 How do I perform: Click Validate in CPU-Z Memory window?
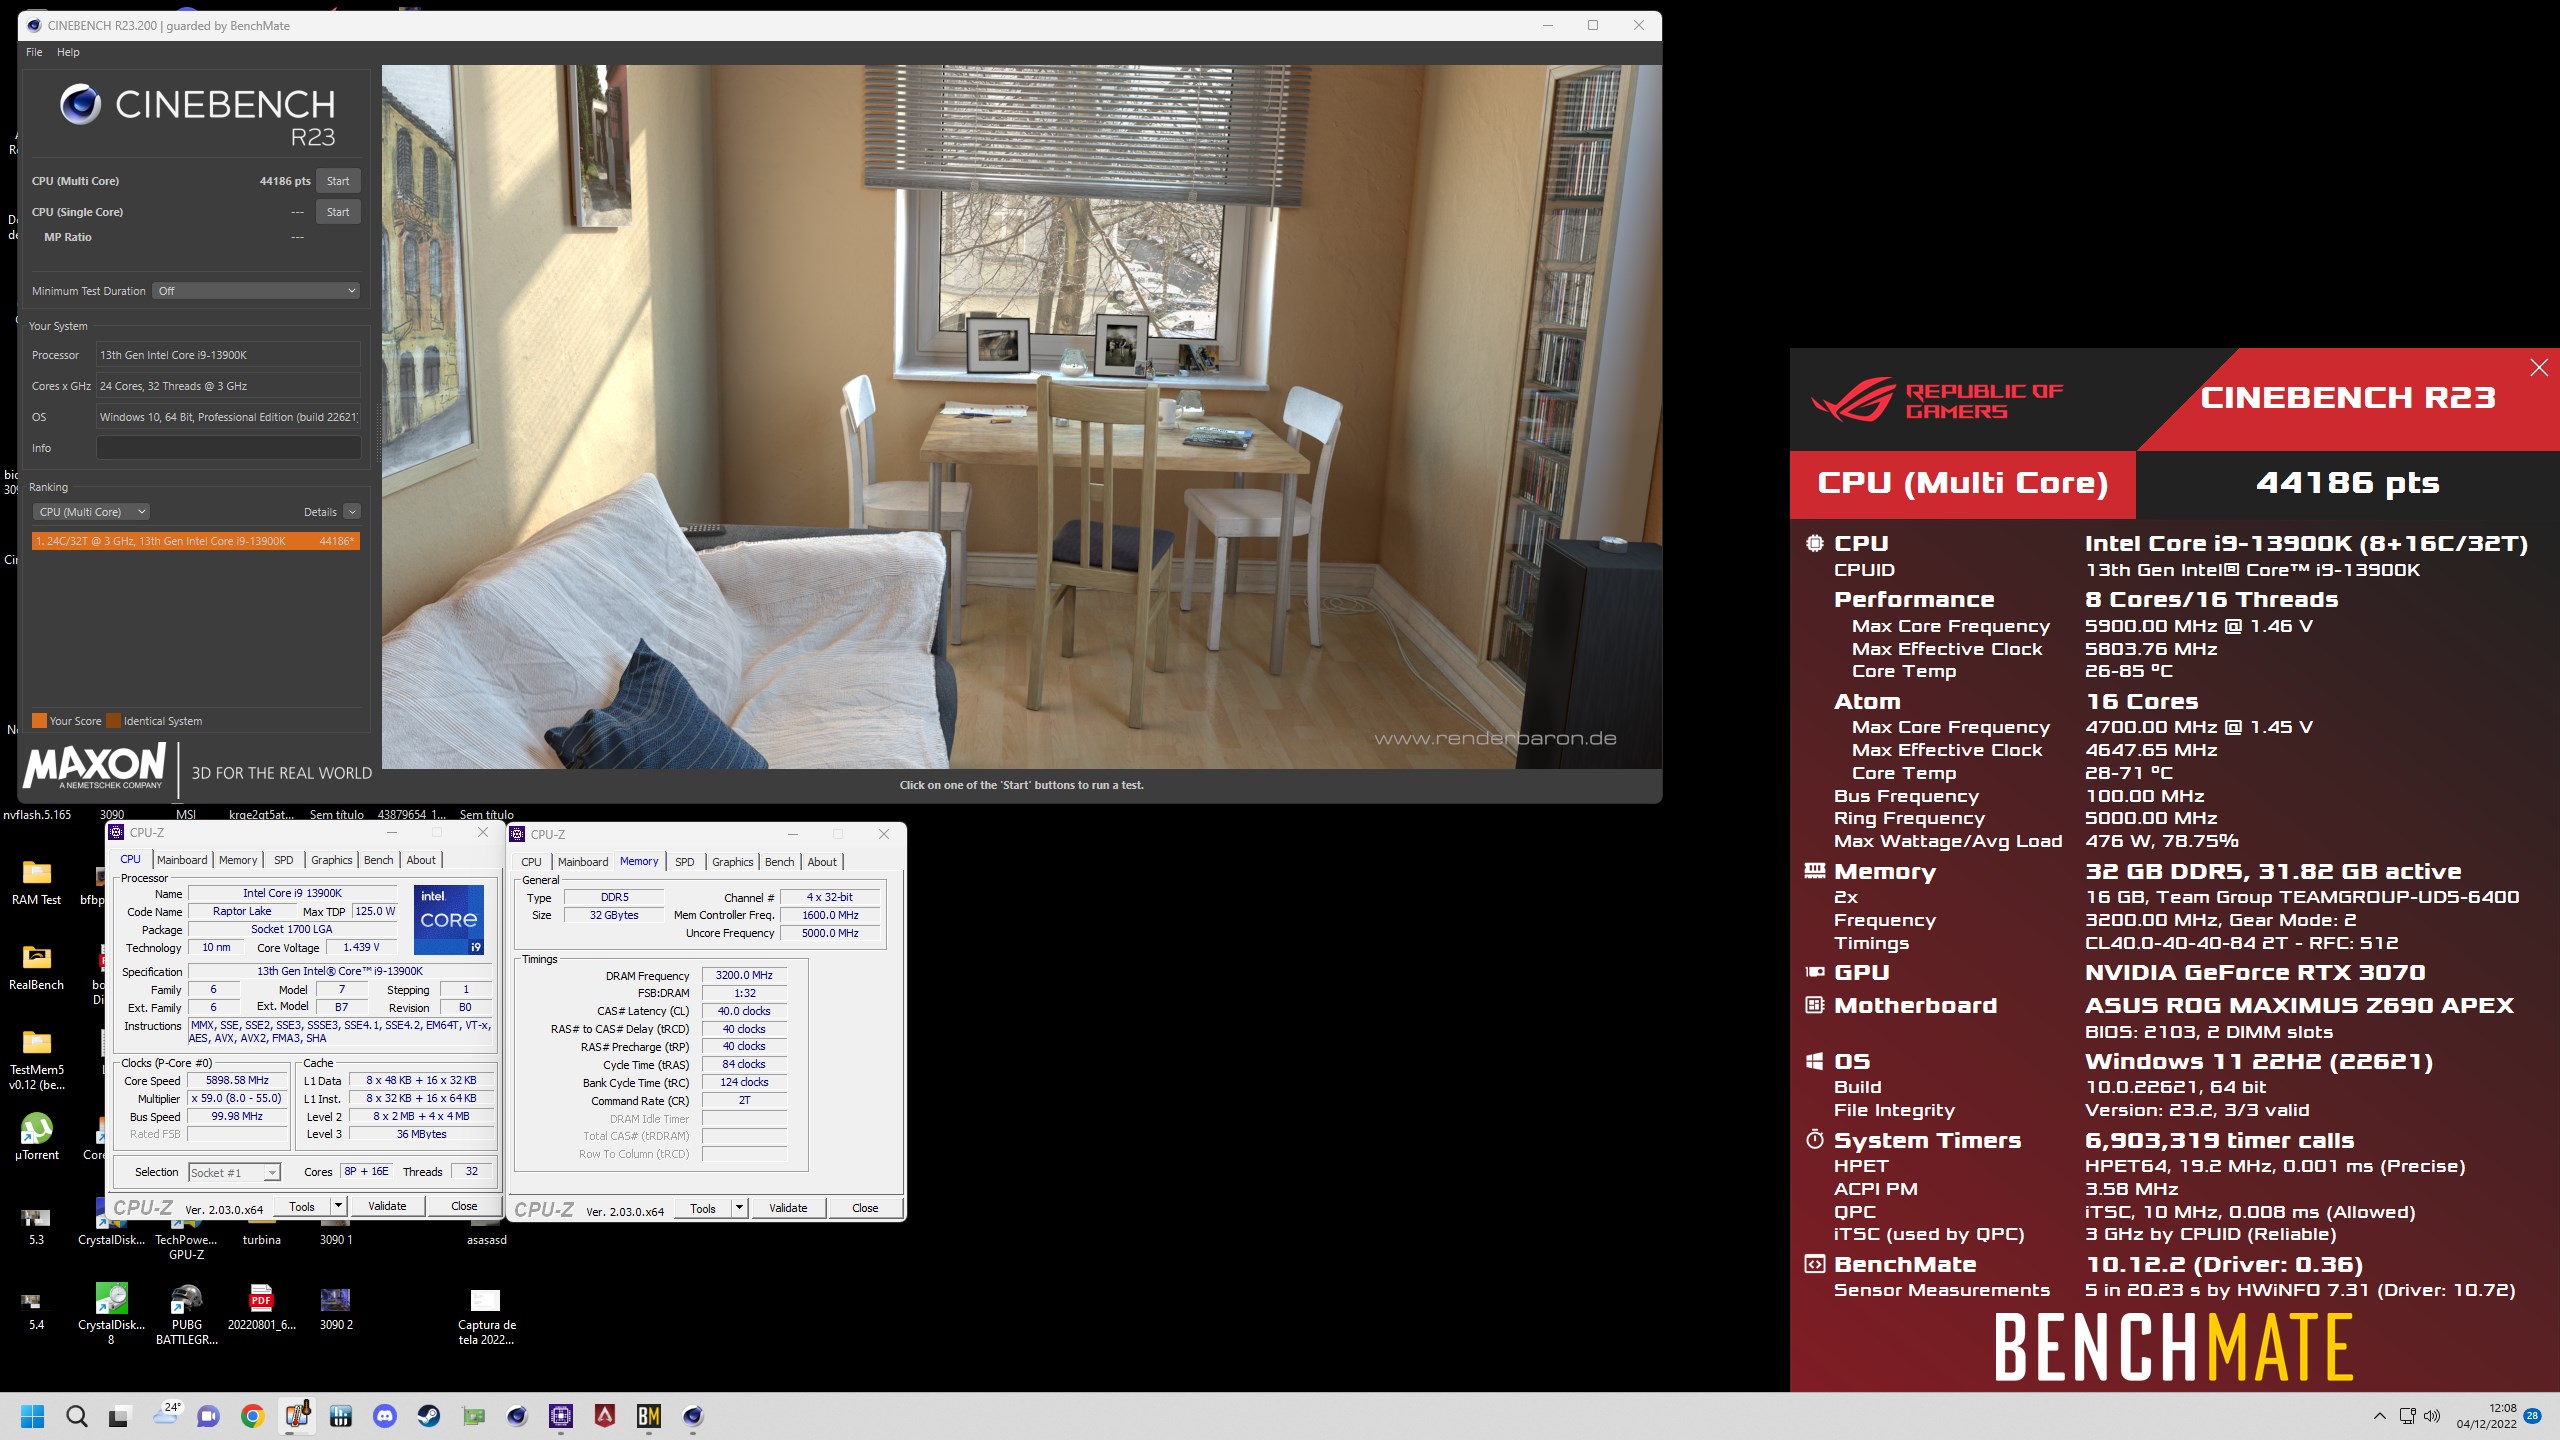click(x=788, y=1209)
